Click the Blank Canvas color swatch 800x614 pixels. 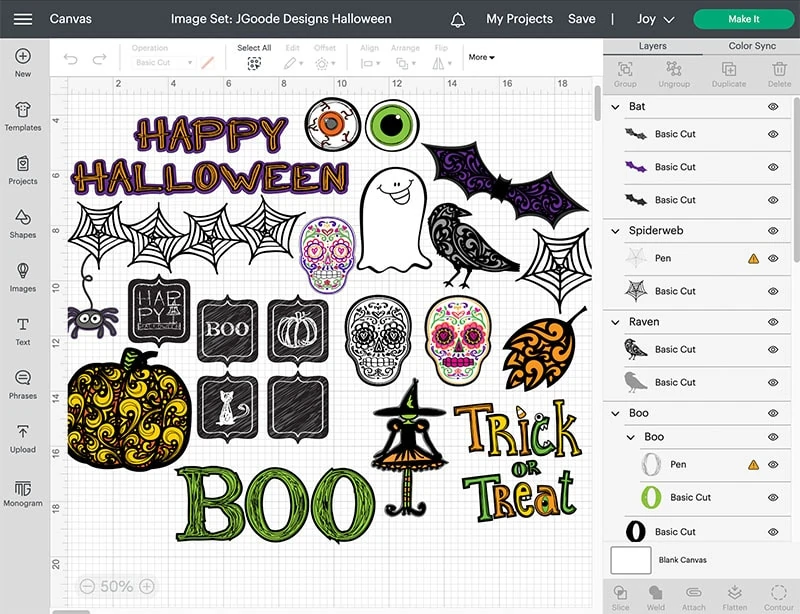[630, 560]
